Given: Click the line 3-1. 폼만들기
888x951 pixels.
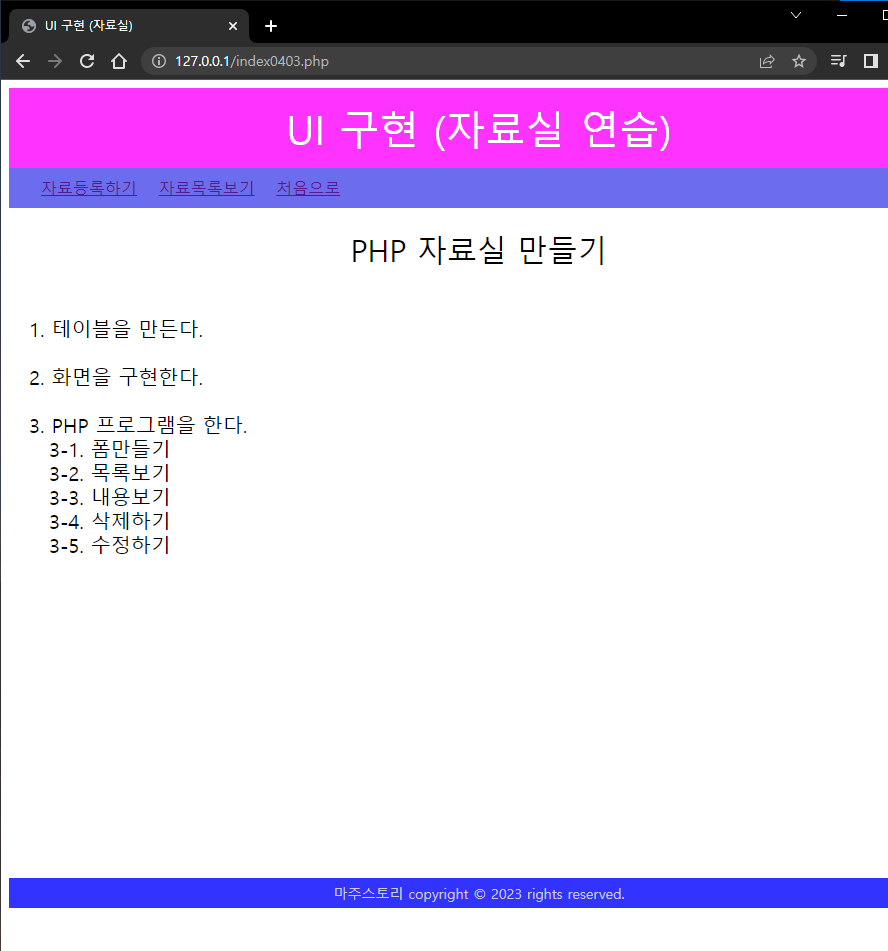Looking at the screenshot, I should (x=110, y=449).
